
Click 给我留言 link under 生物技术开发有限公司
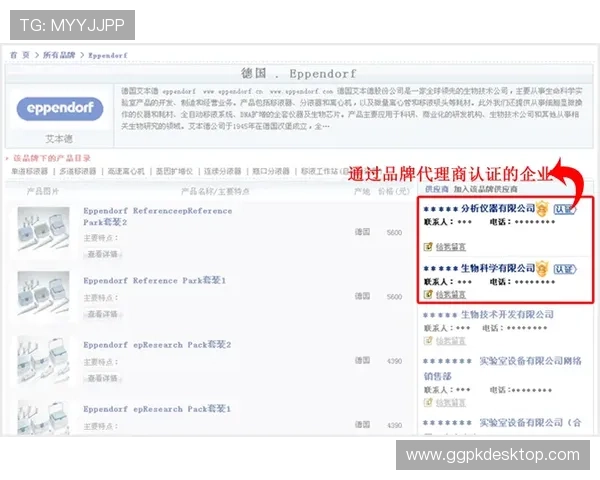[x=451, y=341]
